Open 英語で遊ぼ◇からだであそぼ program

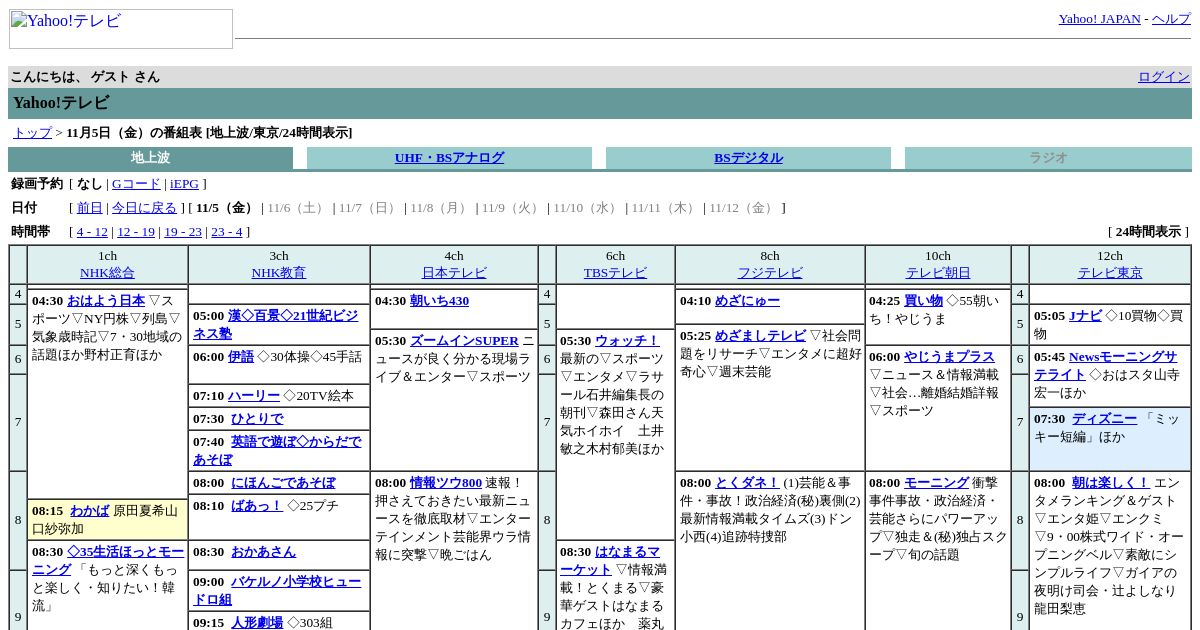click(277, 450)
